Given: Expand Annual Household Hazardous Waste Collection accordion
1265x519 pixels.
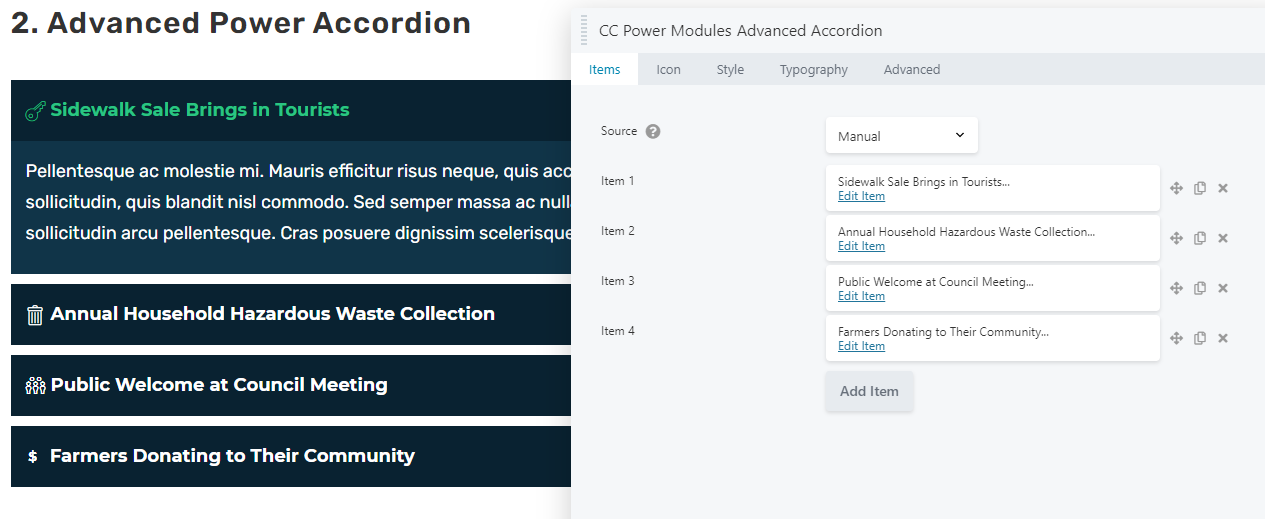Looking at the screenshot, I should [291, 314].
